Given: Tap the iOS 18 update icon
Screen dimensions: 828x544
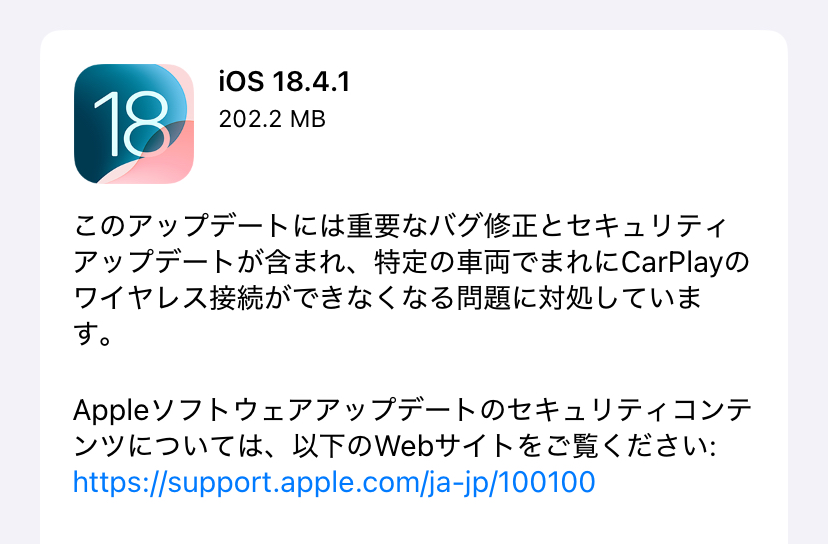Looking at the screenshot, I should (134, 124).
